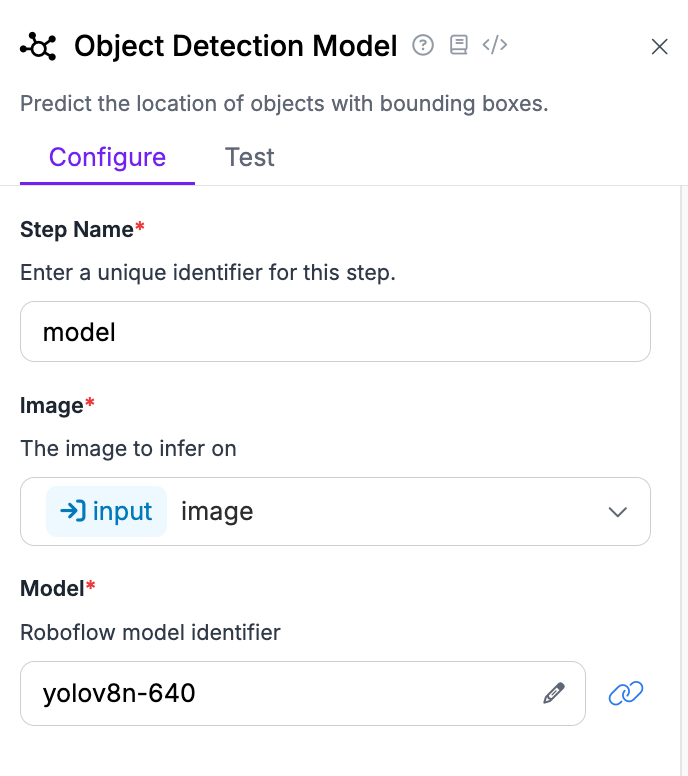The width and height of the screenshot is (688, 776).
Task: Click the input arrow badge in Image selector
Action: point(106,512)
